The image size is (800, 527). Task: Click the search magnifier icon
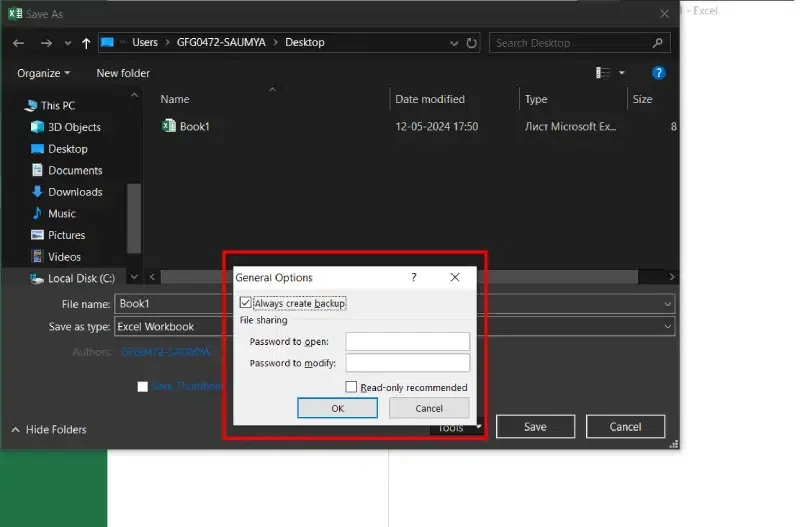point(658,43)
